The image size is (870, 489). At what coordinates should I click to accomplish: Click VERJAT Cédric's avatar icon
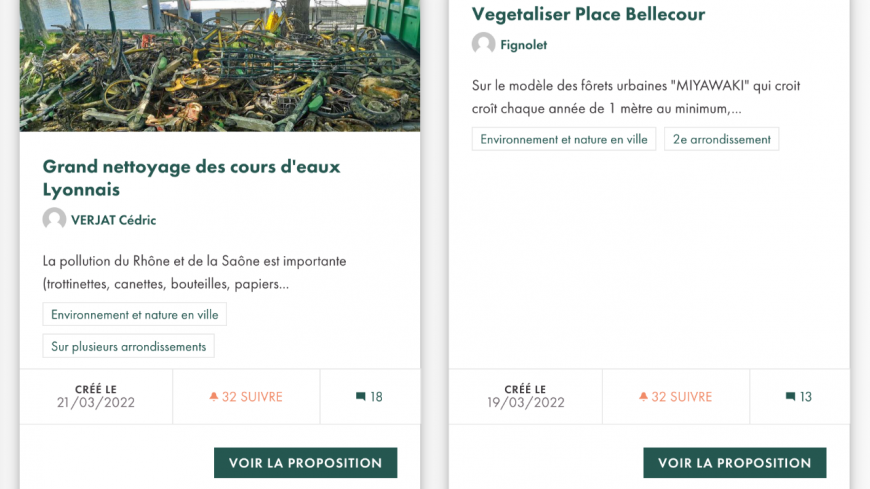pyautogui.click(x=54, y=220)
